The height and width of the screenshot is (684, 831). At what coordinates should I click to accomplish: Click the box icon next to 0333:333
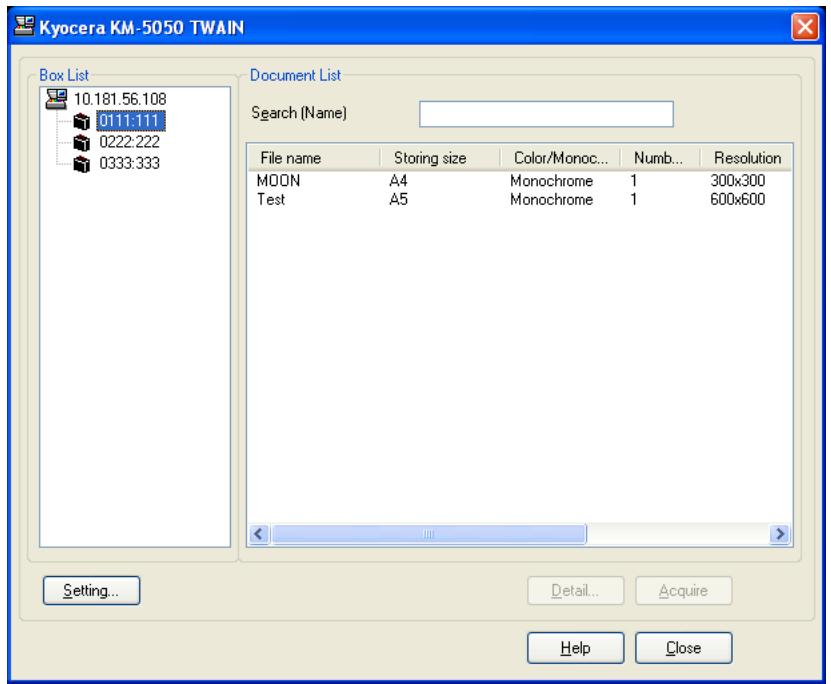[82, 164]
